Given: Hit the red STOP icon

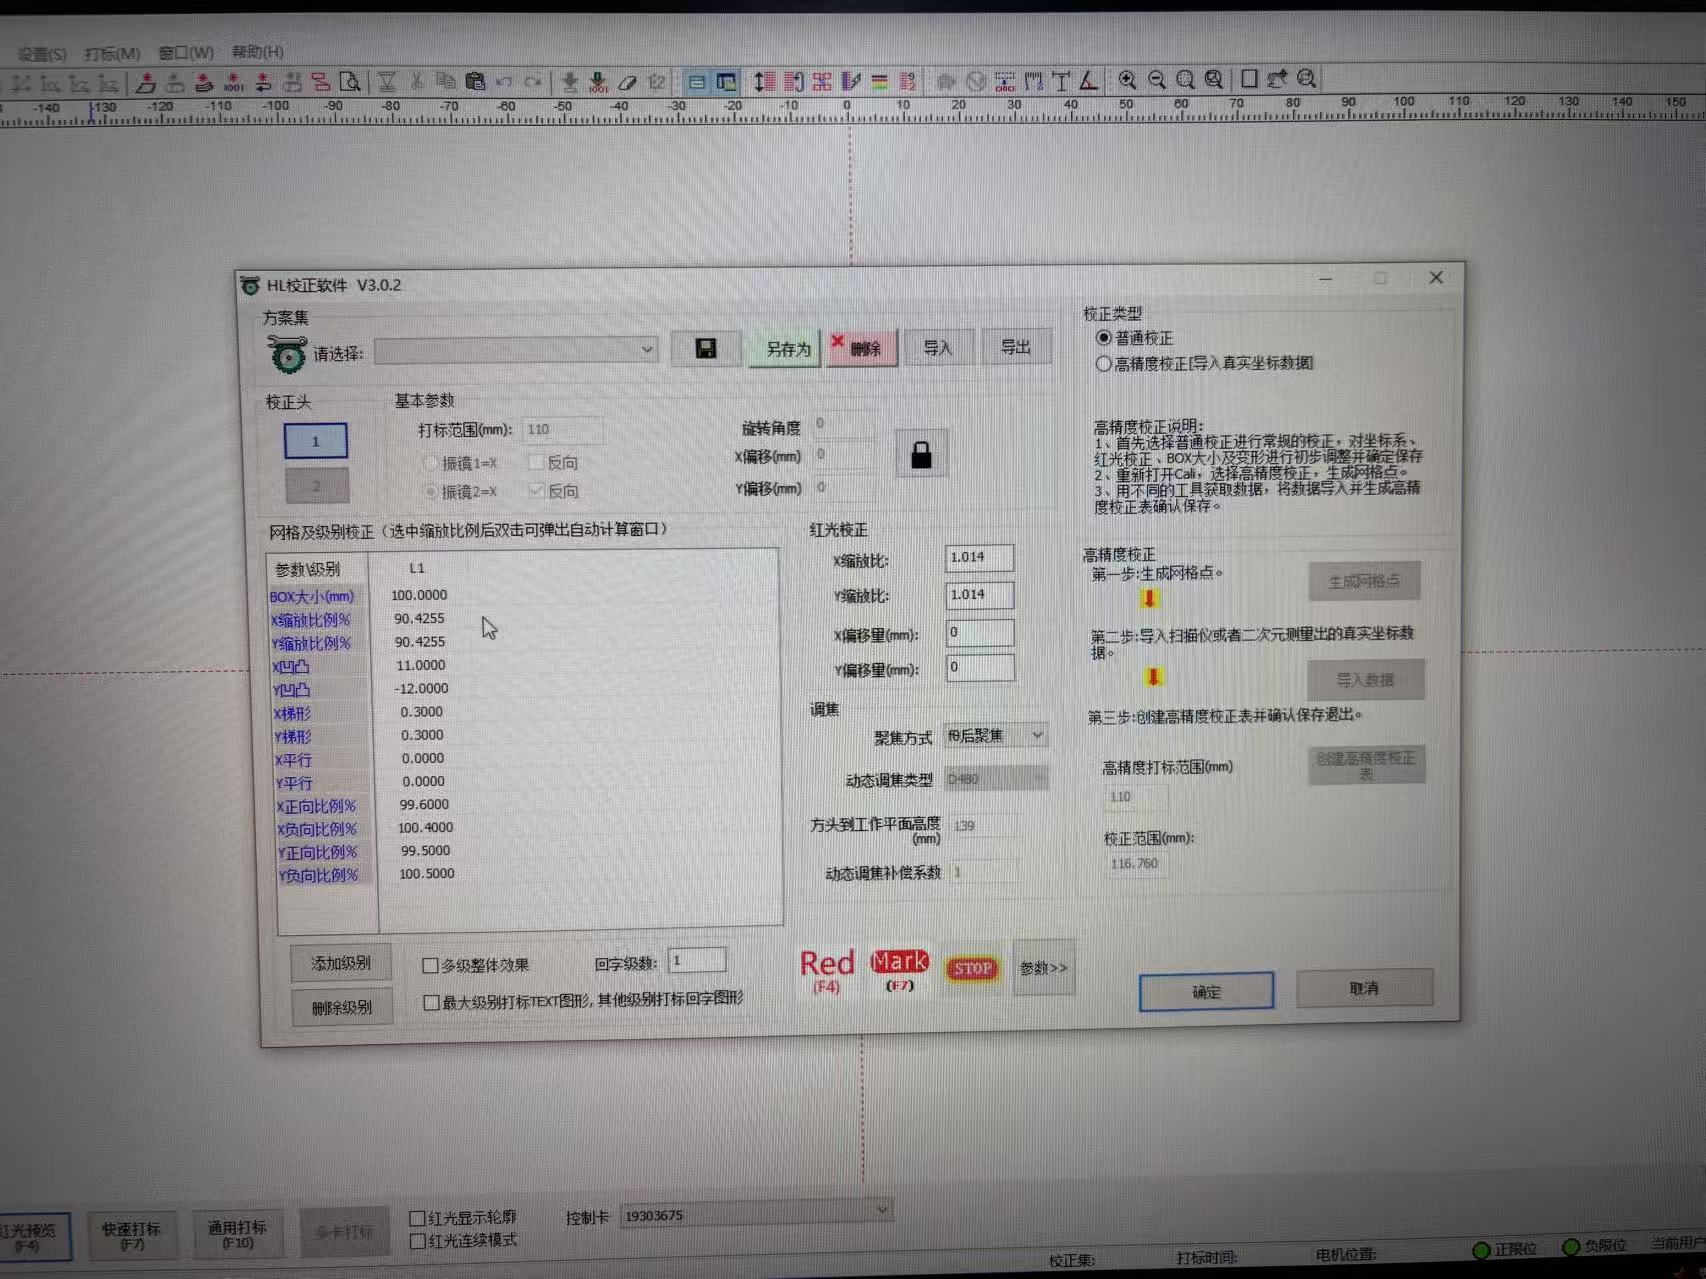Looking at the screenshot, I should [x=972, y=968].
